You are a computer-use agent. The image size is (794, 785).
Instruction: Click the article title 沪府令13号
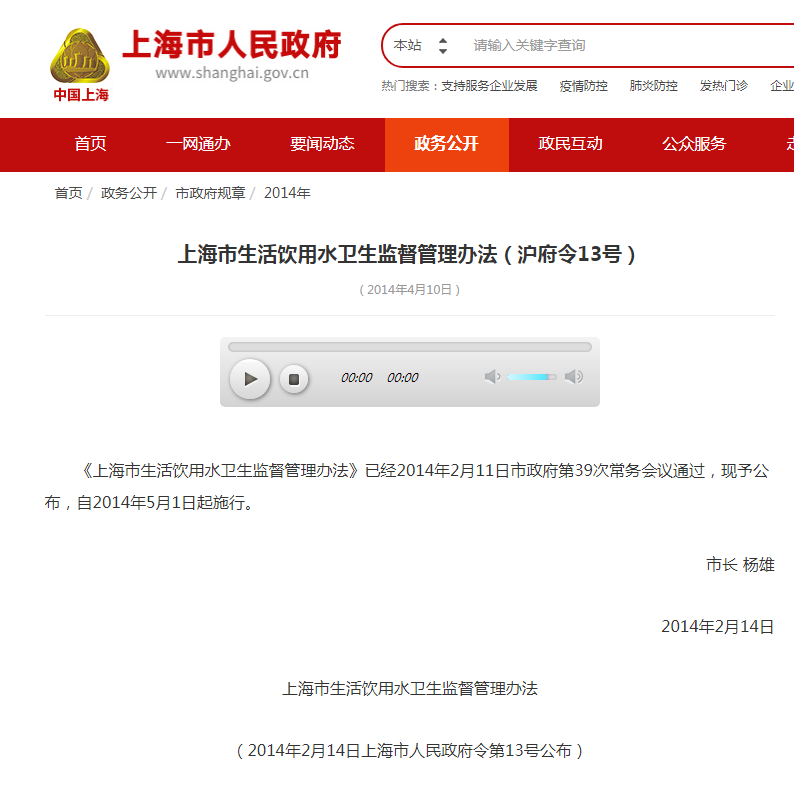pos(406,254)
